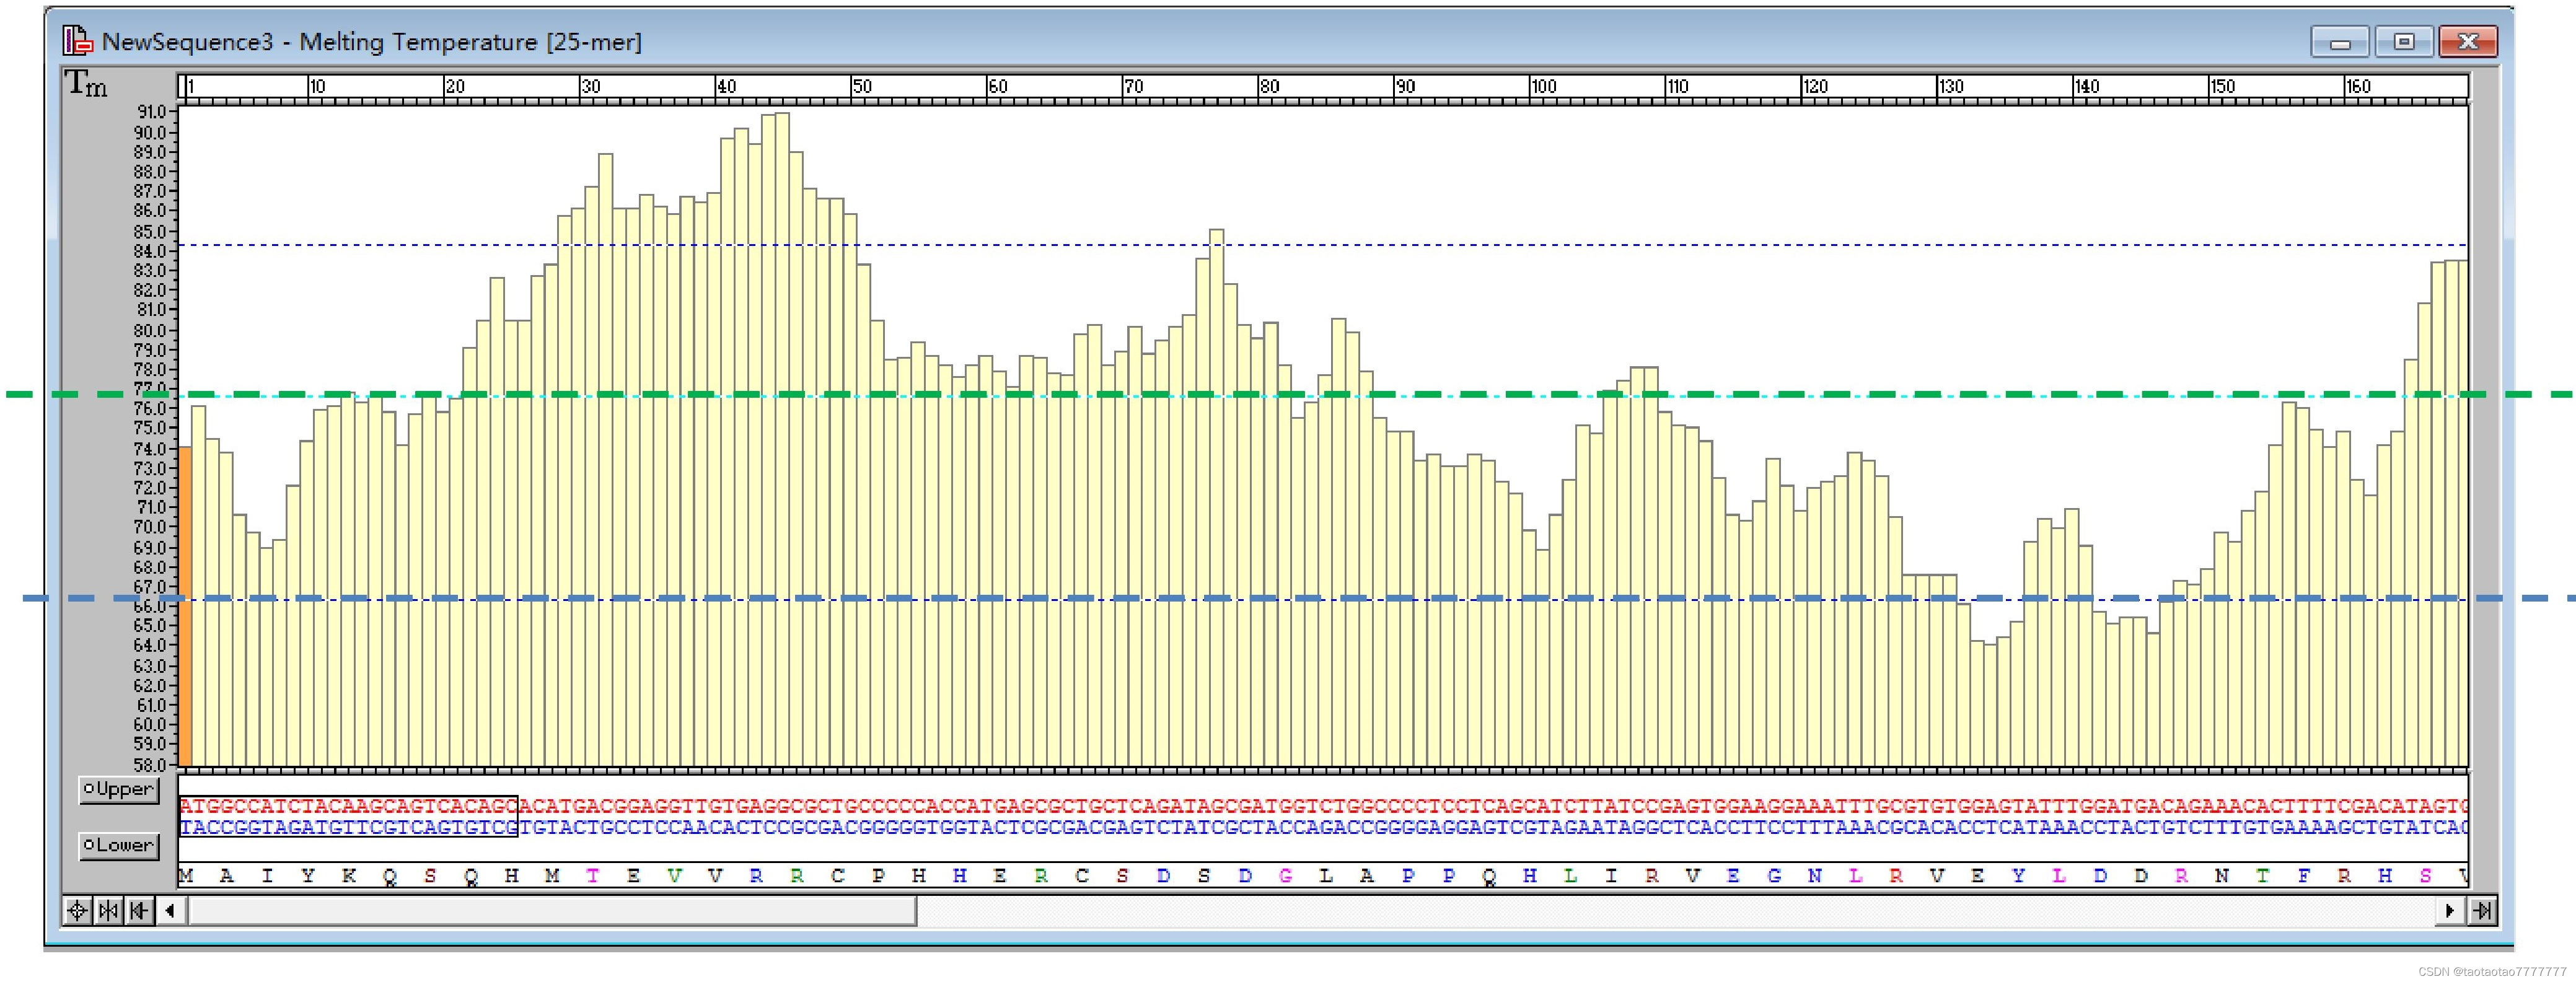Jump to sequence start with bar-arrow icon
Screen dimensions: 2576x982
(139, 911)
